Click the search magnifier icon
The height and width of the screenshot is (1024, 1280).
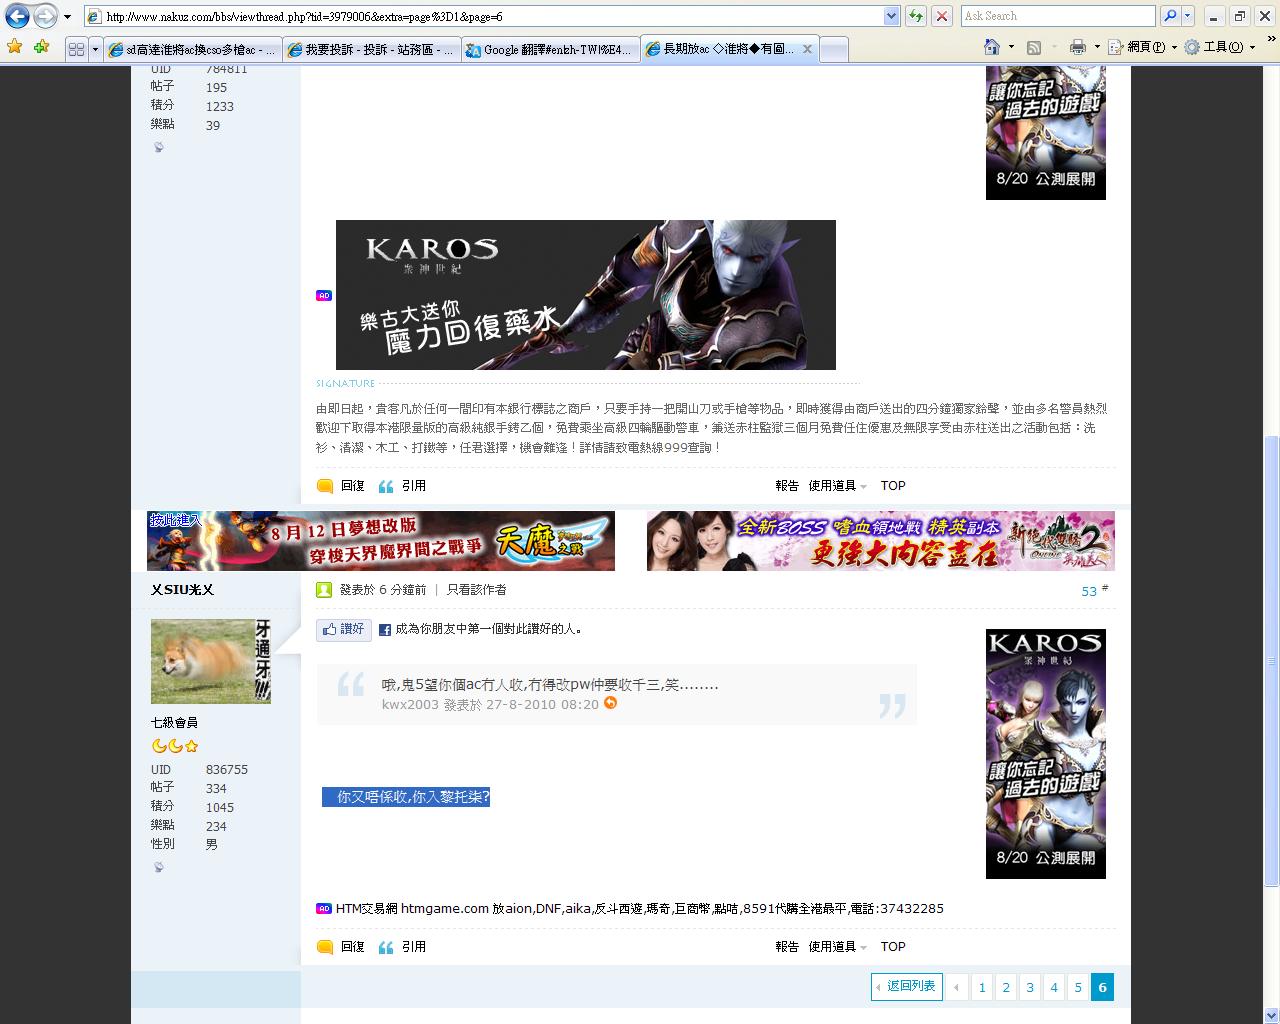(1169, 16)
